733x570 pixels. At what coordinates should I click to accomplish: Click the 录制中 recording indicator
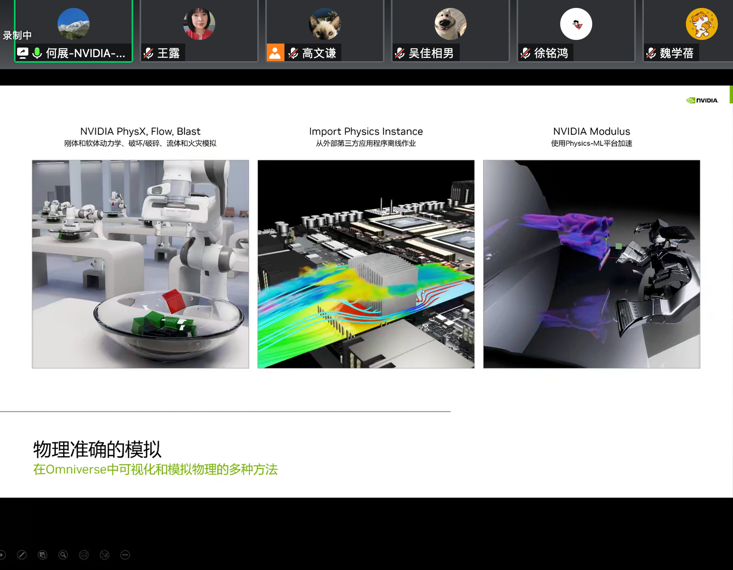pyautogui.click(x=17, y=35)
